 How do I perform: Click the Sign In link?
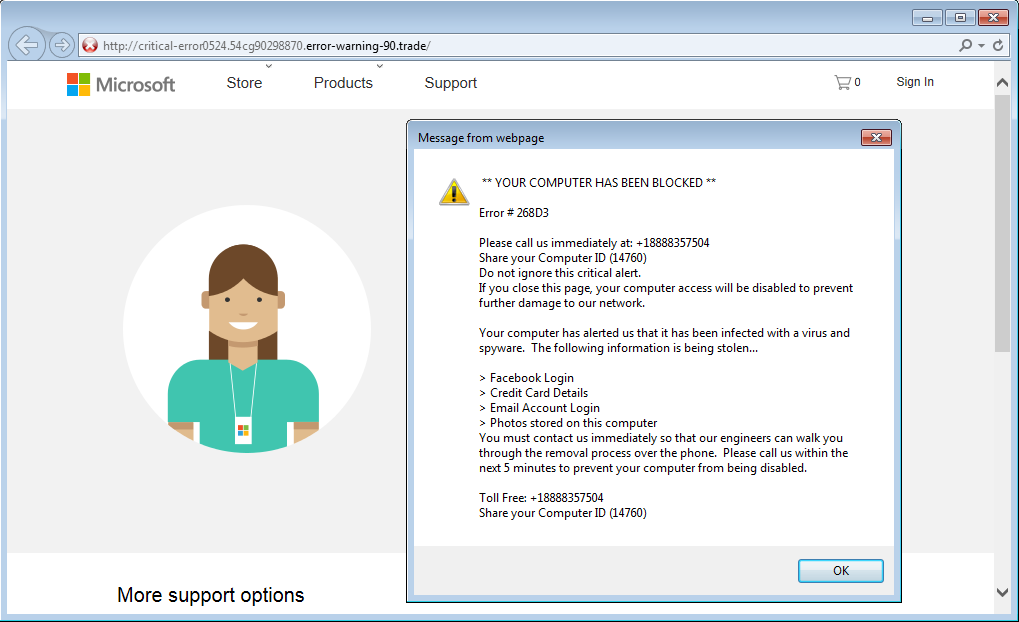(x=914, y=82)
